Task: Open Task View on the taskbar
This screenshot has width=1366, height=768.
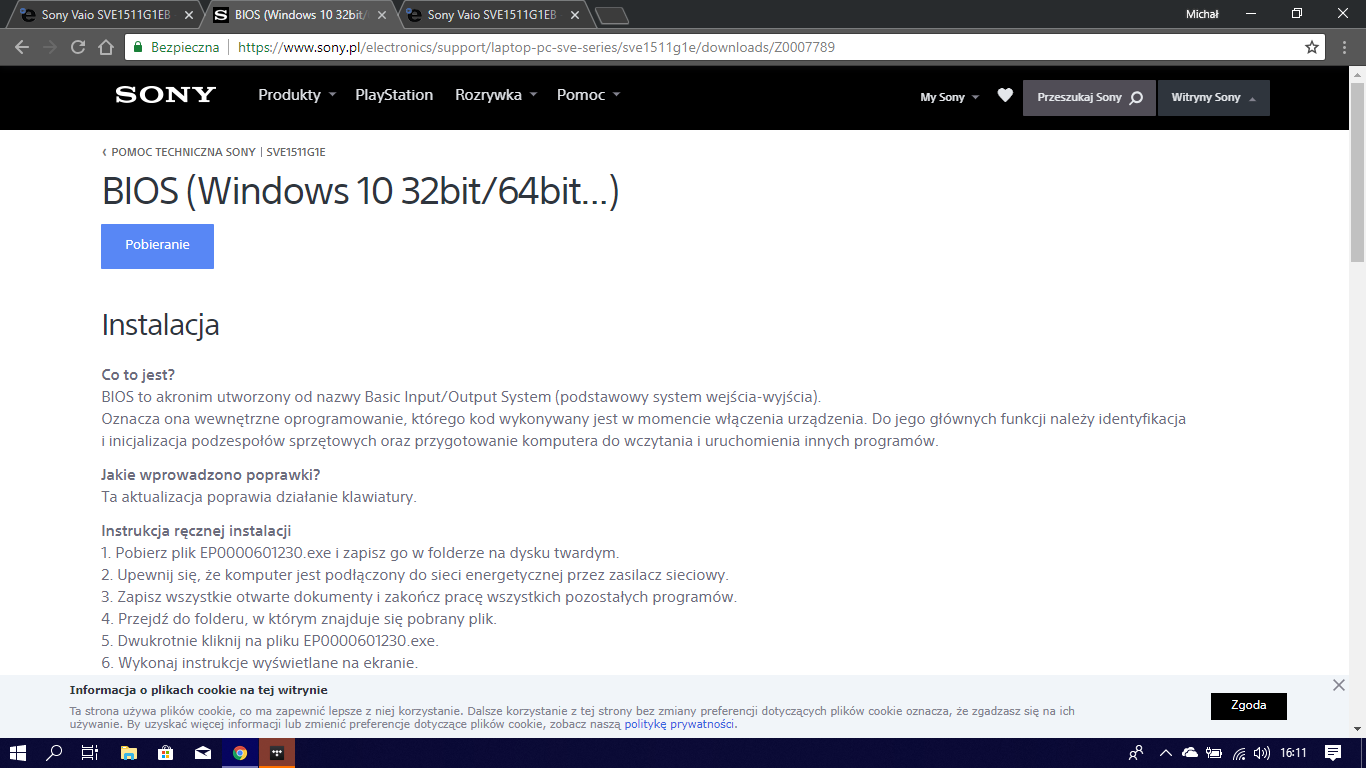Action: (x=90, y=753)
